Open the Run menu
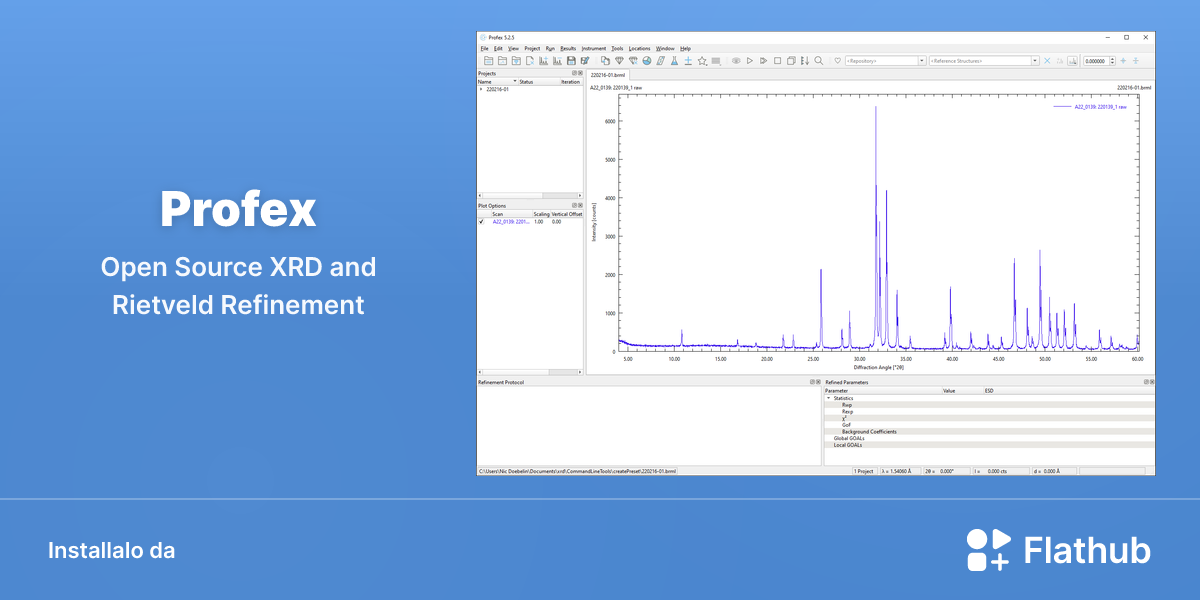Viewport: 1200px width, 600px height. tap(550, 48)
